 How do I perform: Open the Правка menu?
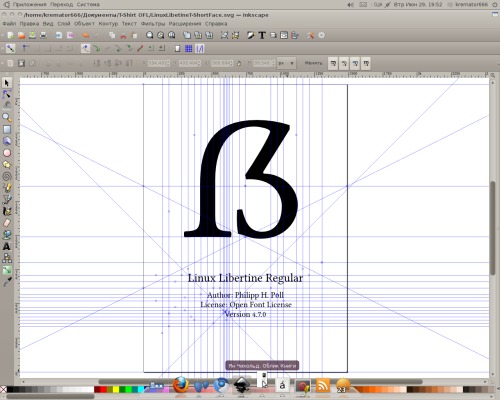point(29,24)
